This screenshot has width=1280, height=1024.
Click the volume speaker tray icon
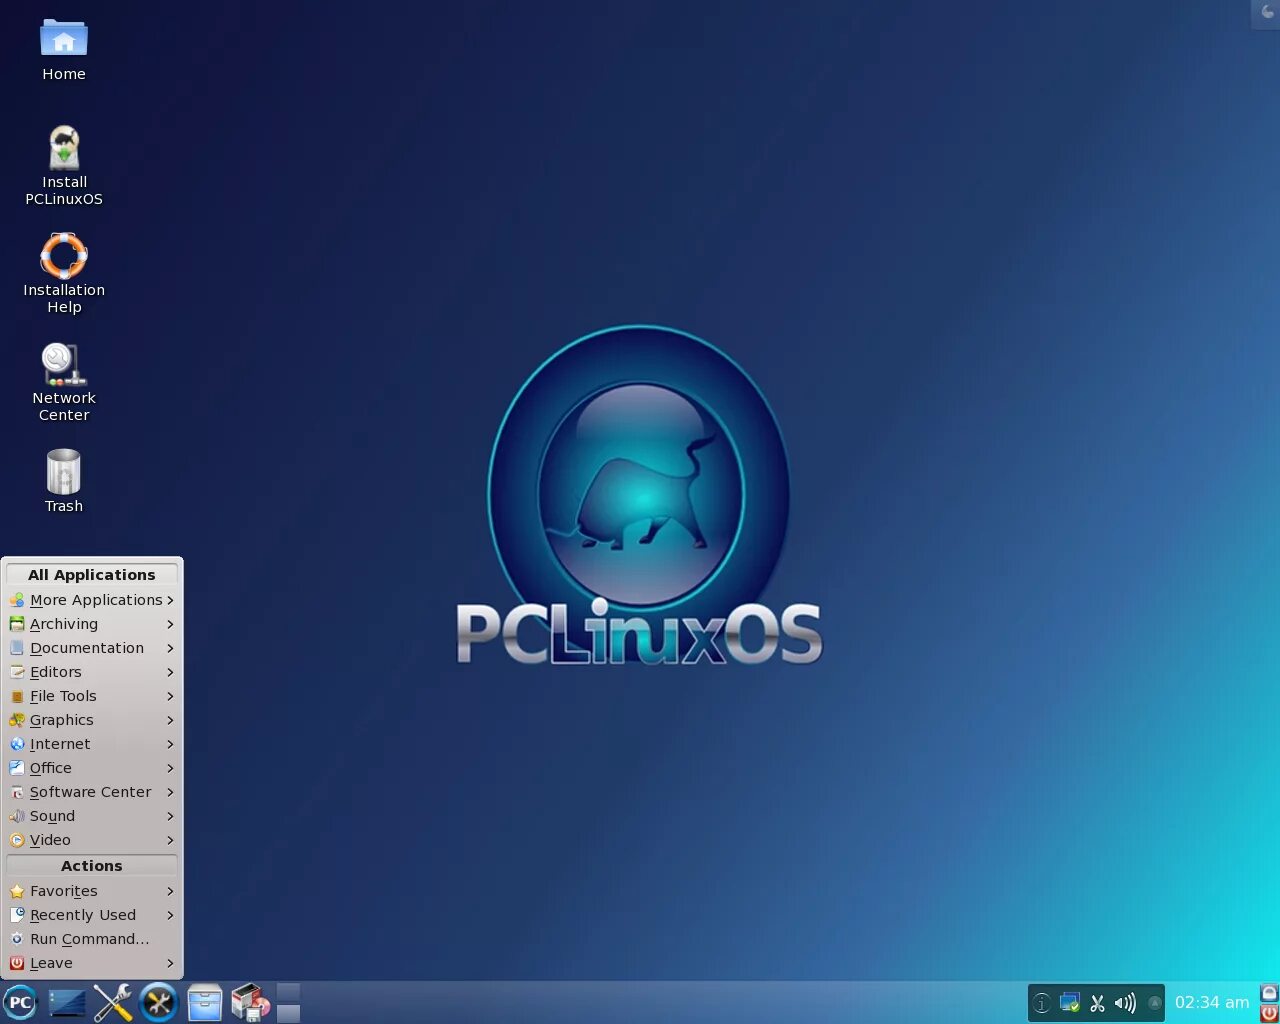pos(1125,1003)
